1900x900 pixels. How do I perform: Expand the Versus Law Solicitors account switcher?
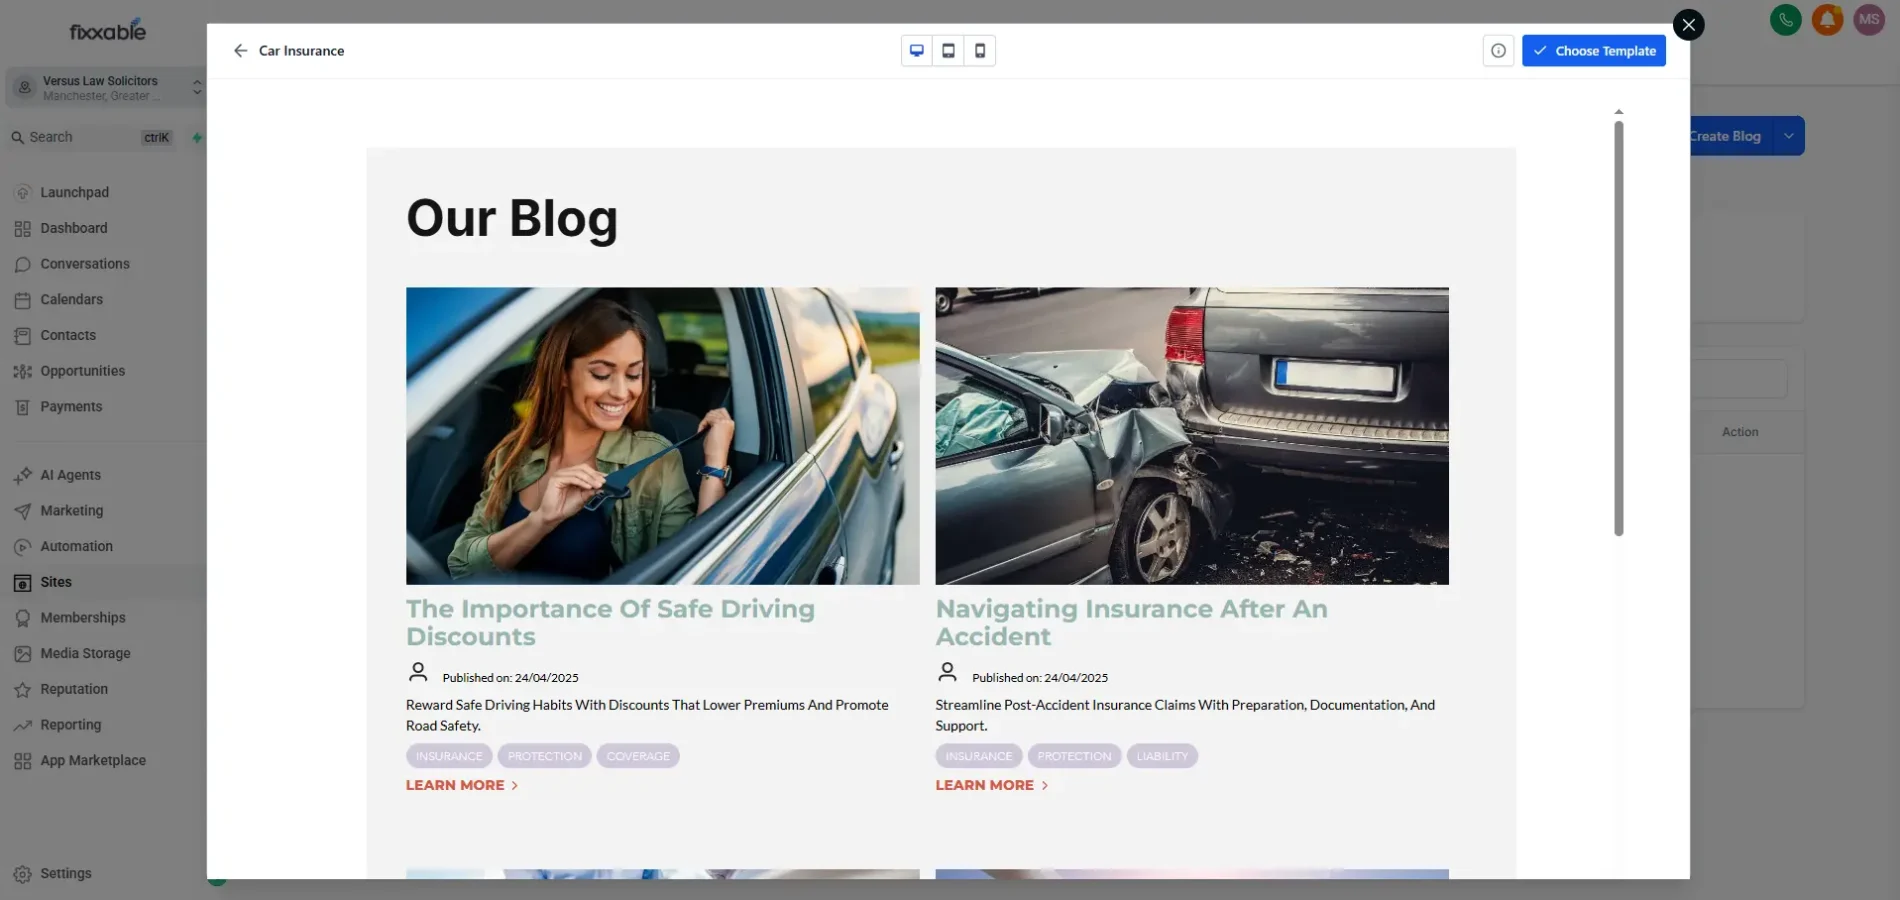195,87
